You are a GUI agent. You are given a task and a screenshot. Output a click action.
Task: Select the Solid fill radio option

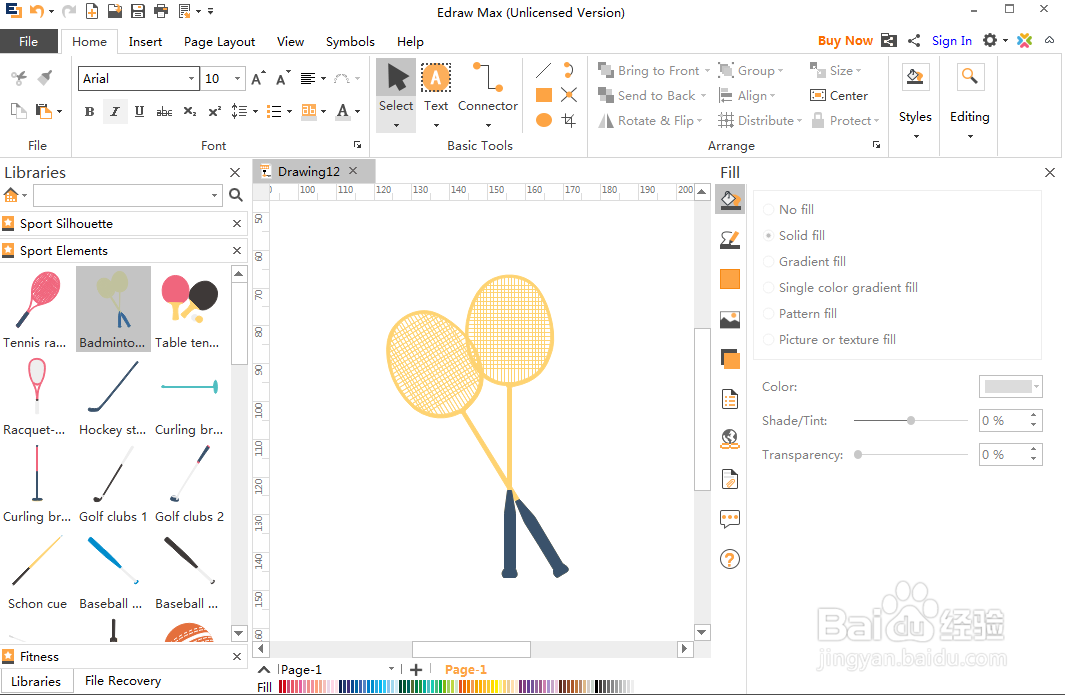[769, 235]
